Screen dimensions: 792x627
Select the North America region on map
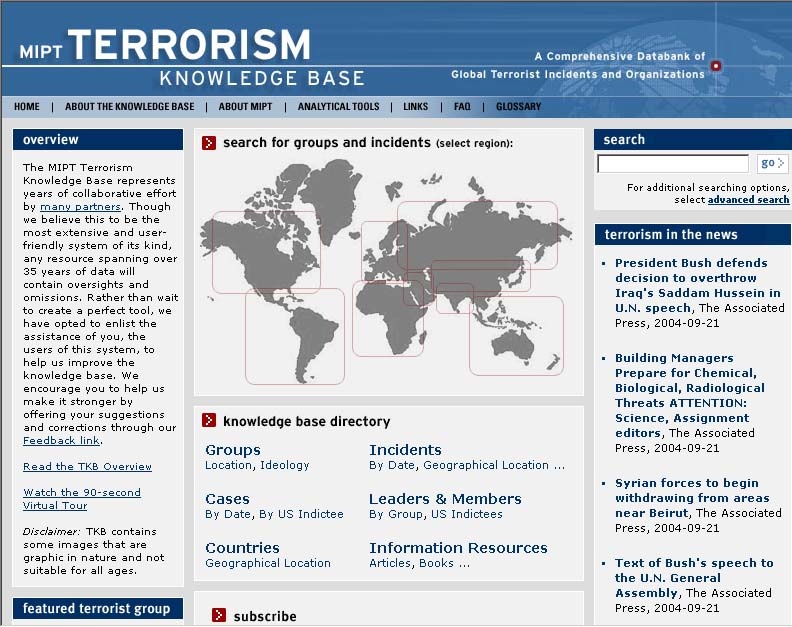(x=265, y=252)
